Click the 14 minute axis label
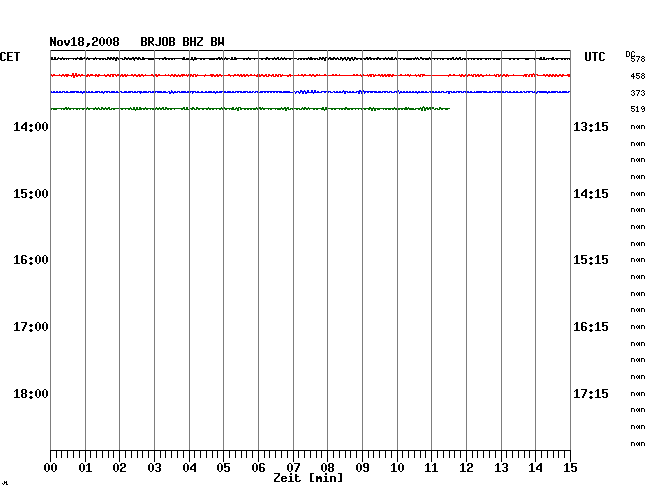Image resolution: width=650 pixels, height=494 pixels. click(x=536, y=468)
